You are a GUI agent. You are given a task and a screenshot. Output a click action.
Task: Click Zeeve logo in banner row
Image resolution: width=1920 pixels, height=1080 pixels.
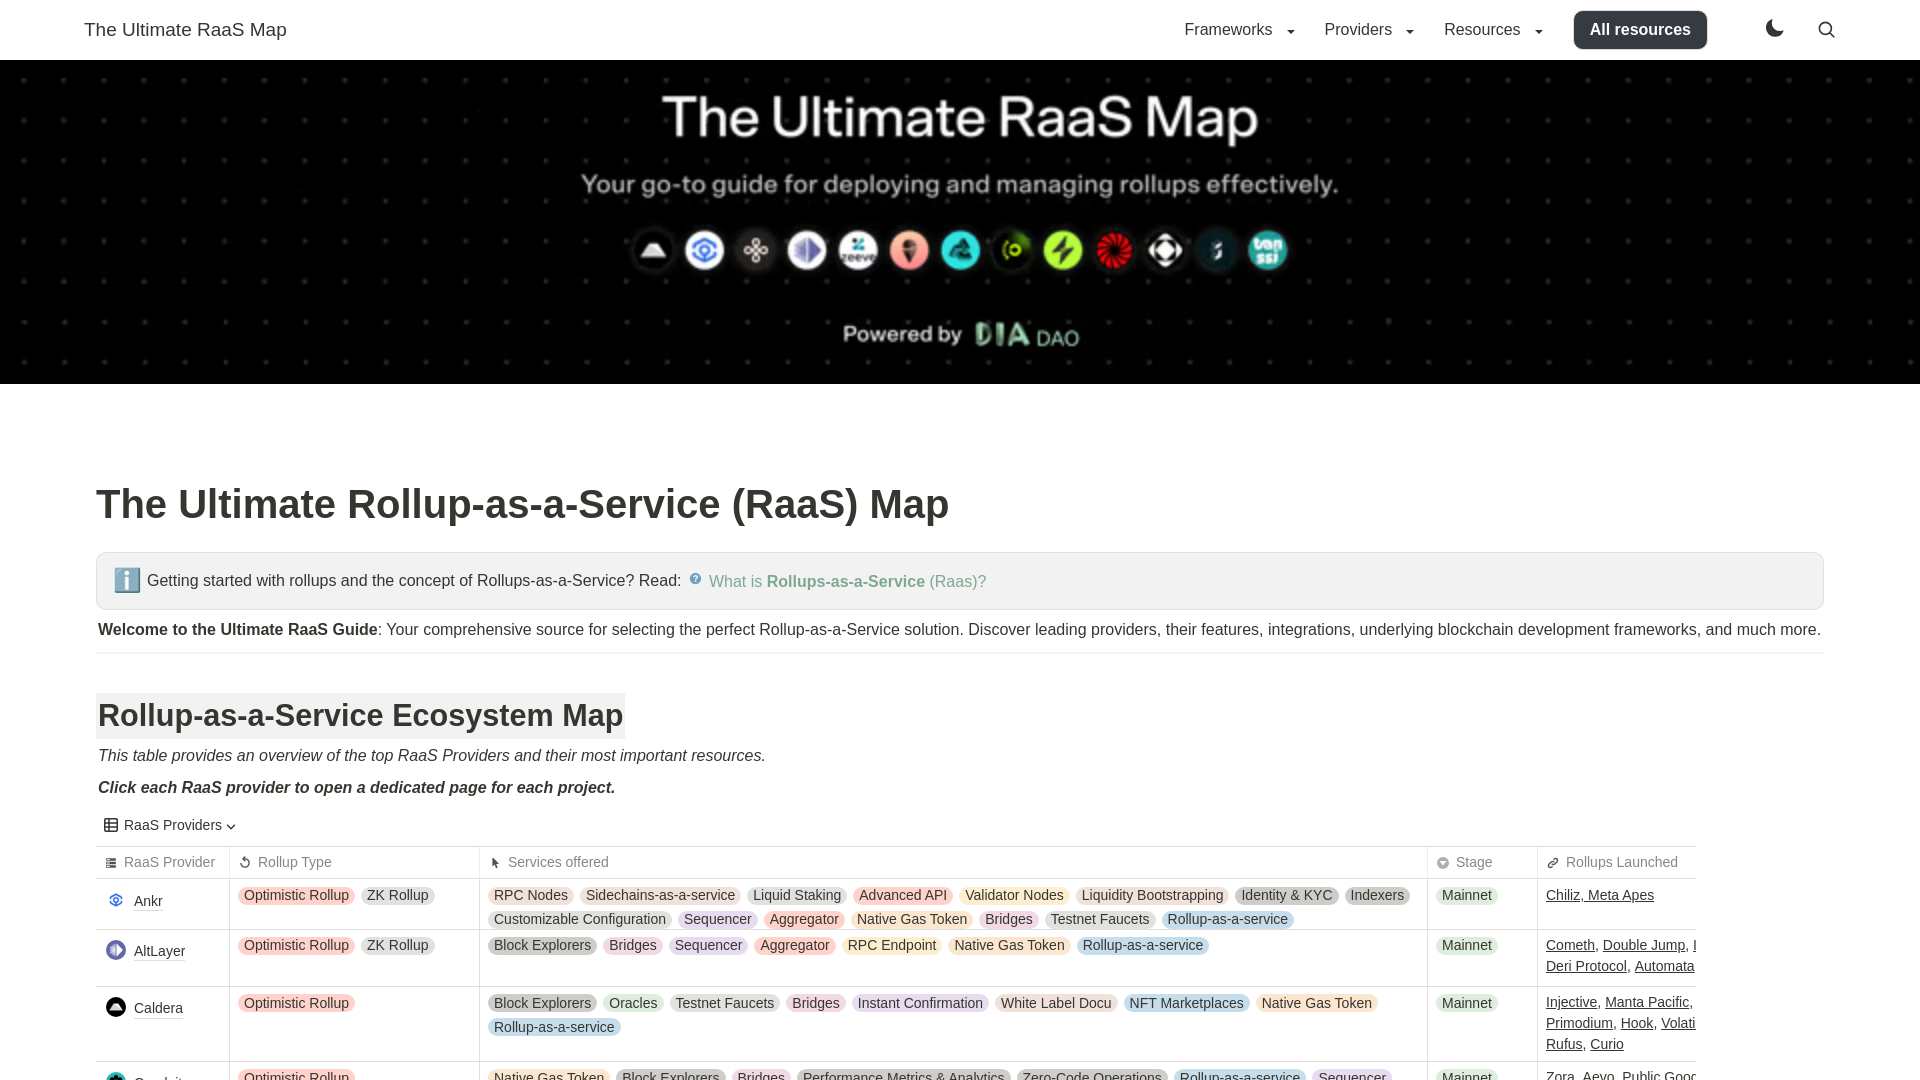pyautogui.click(x=858, y=250)
